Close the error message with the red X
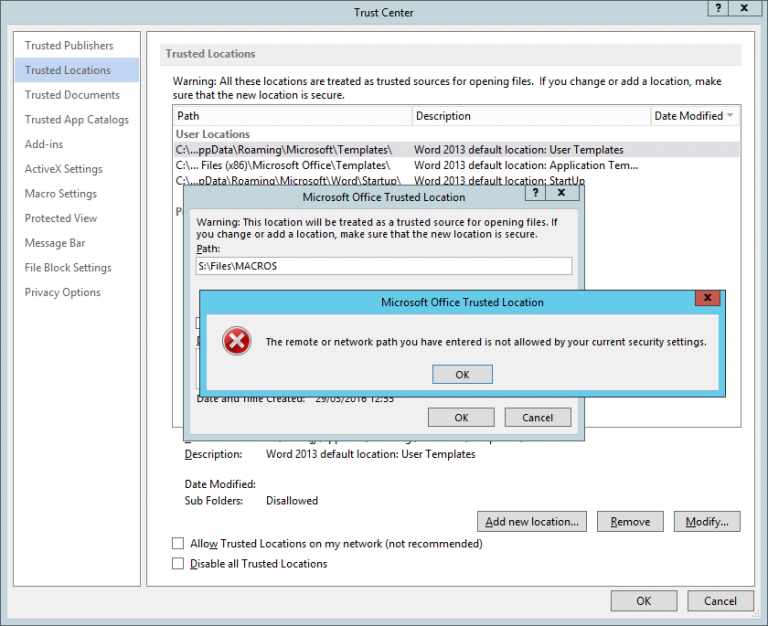This screenshot has height=626, width=768. (708, 298)
